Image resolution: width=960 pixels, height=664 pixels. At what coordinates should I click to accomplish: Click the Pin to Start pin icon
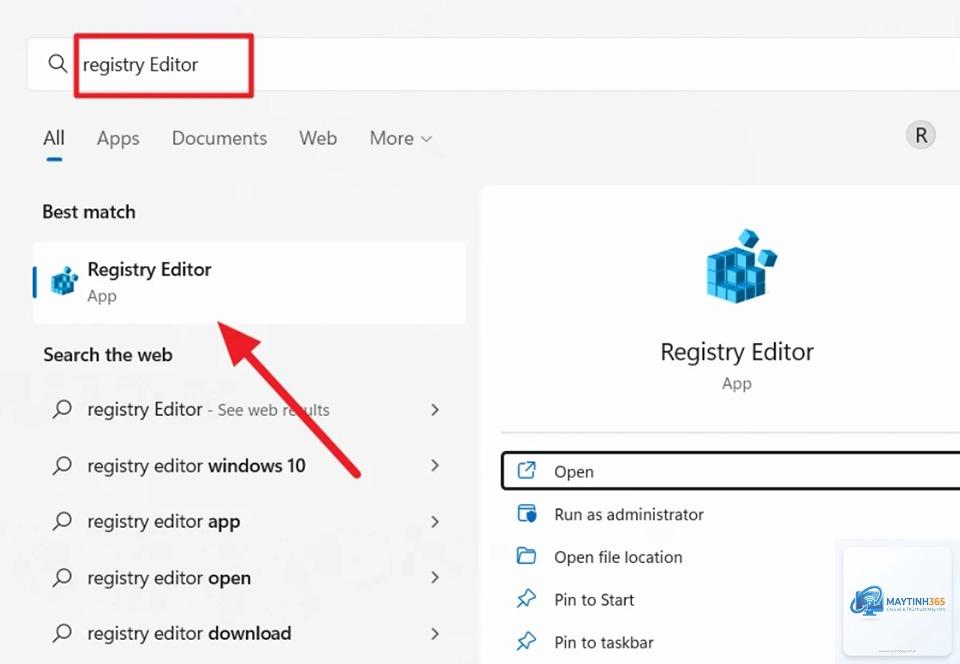click(526, 599)
